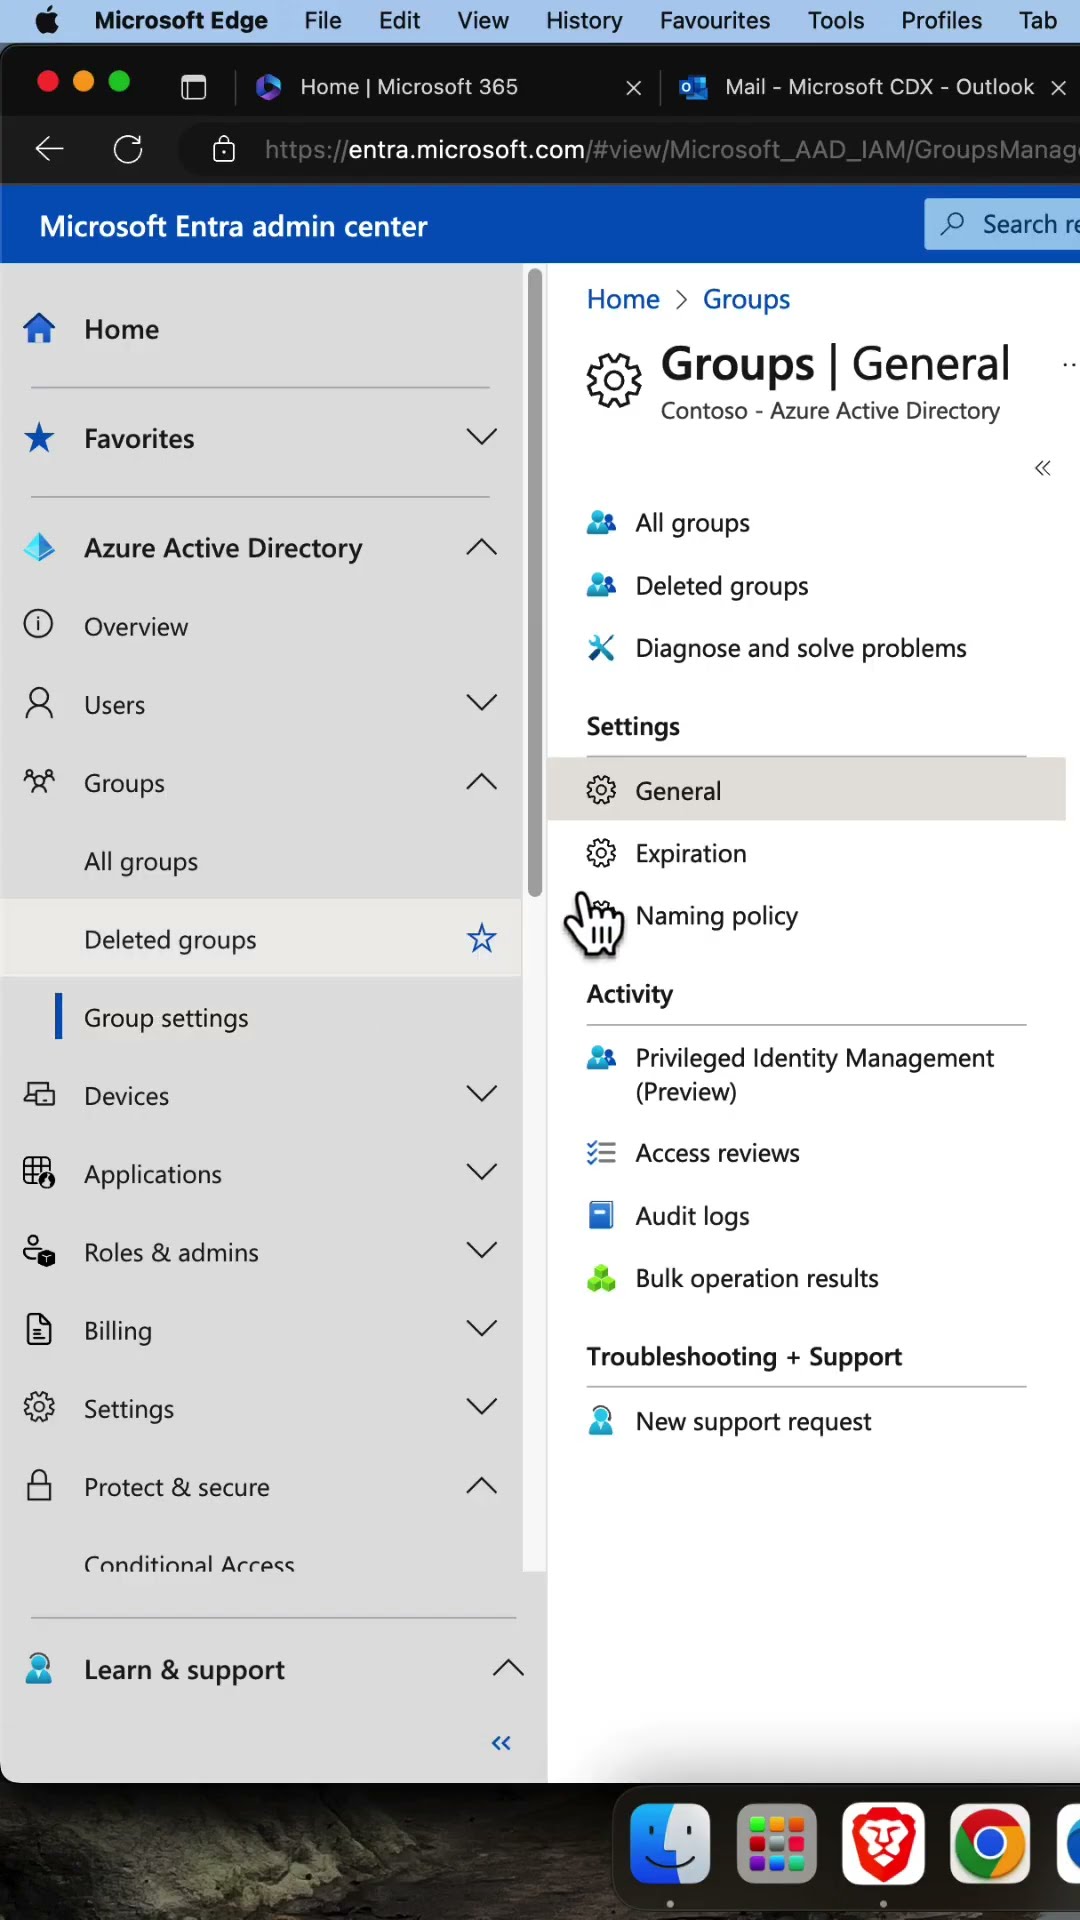Click the Access reviews checklist icon
This screenshot has width=1080, height=1920.
[x=601, y=1153]
